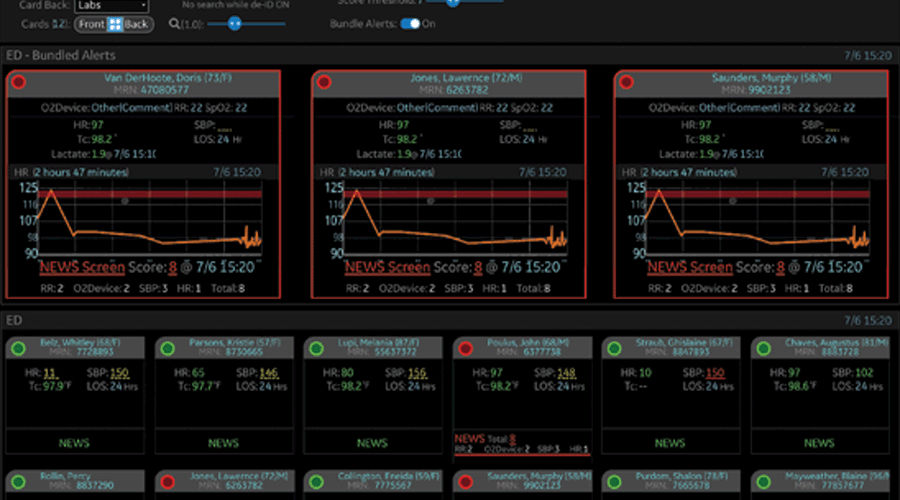This screenshot has height=500, width=900.
Task: Click red status circle on bundled Saunders, Murphy card
Action: click(626, 82)
